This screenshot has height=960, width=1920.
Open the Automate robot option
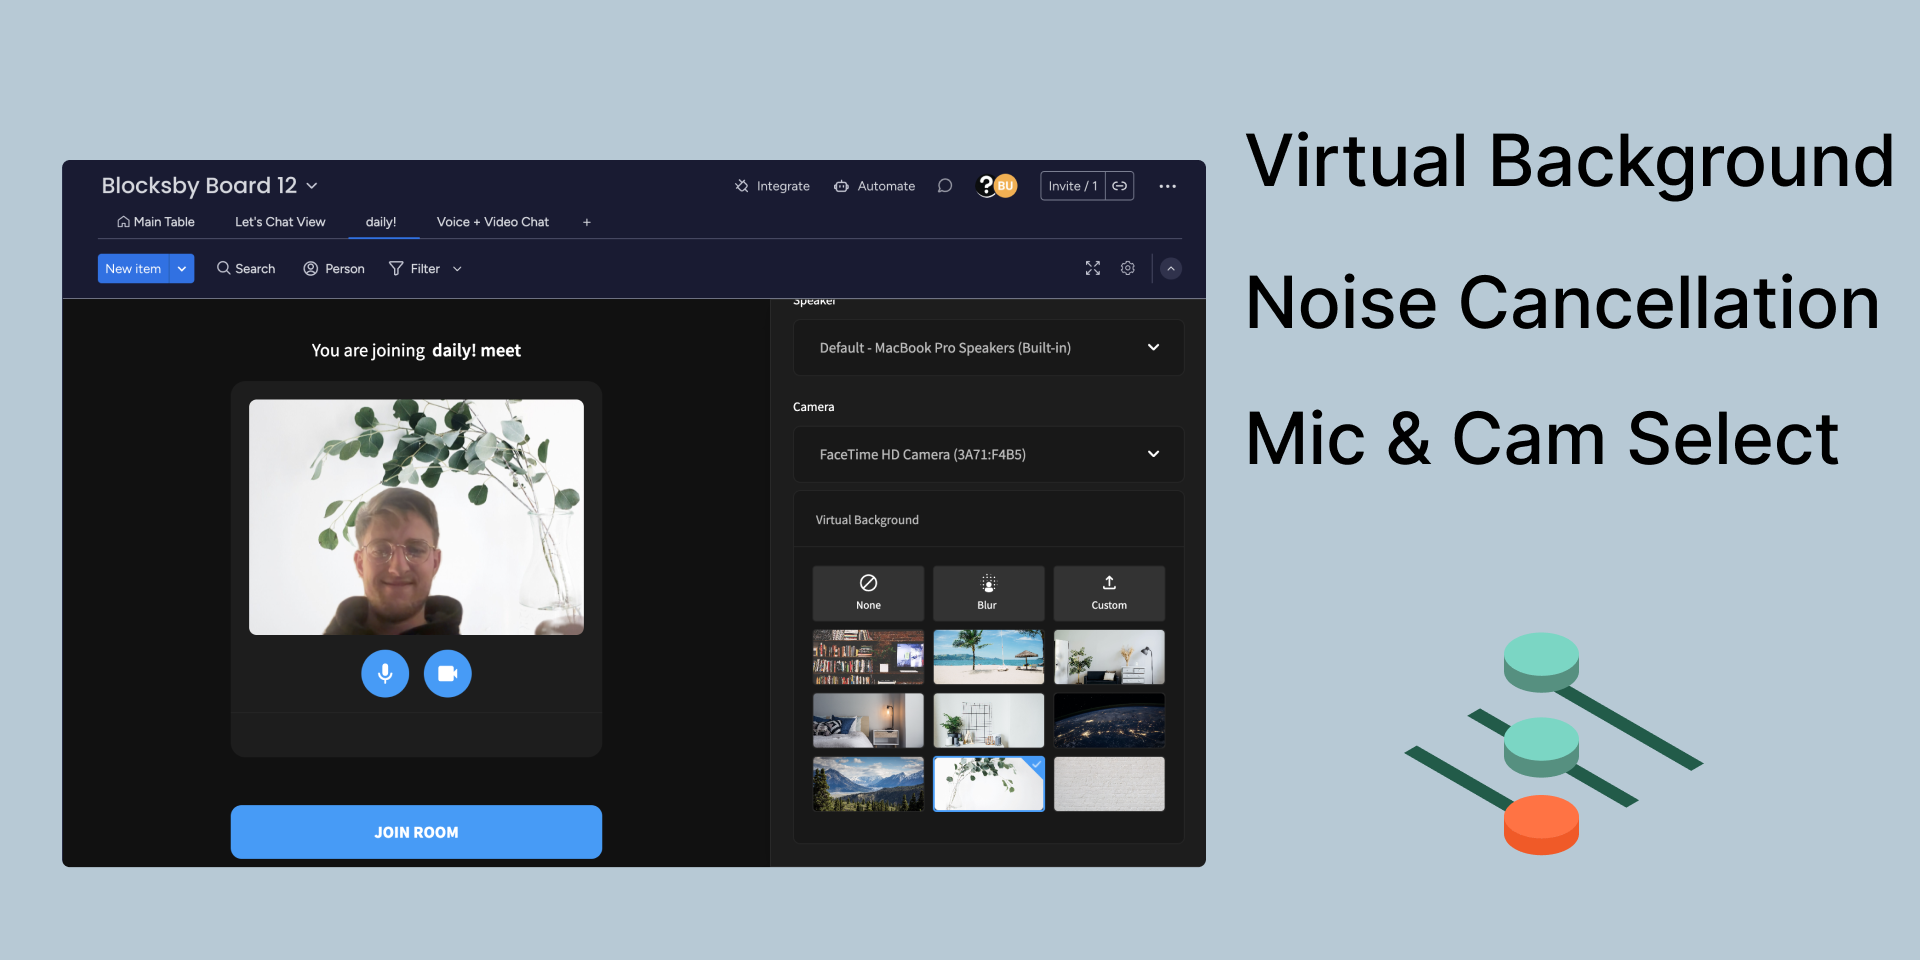coord(875,186)
